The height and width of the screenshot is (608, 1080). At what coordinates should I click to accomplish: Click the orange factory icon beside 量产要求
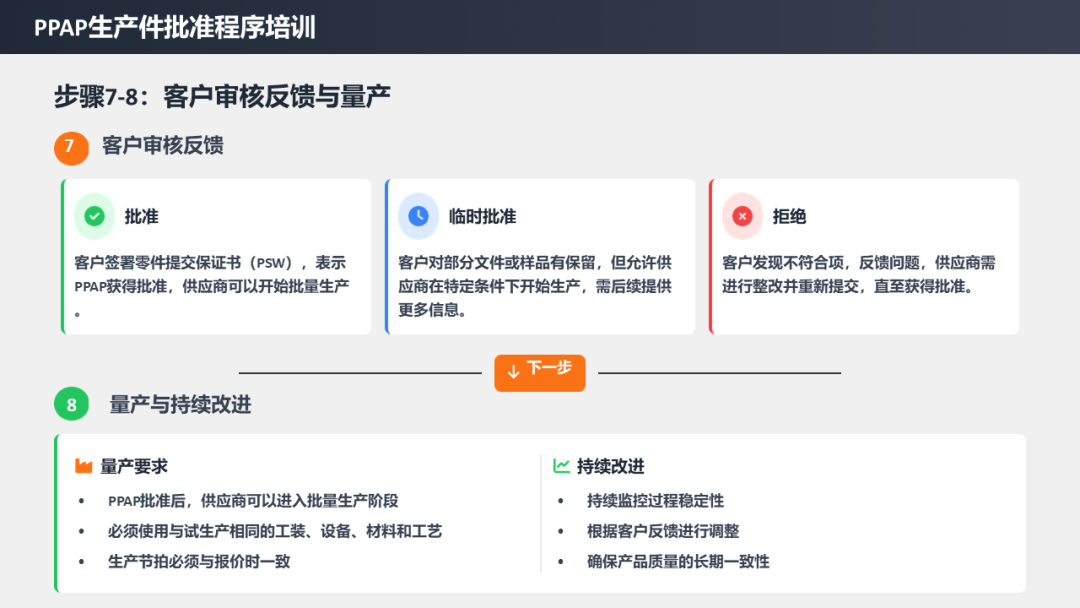point(84,466)
